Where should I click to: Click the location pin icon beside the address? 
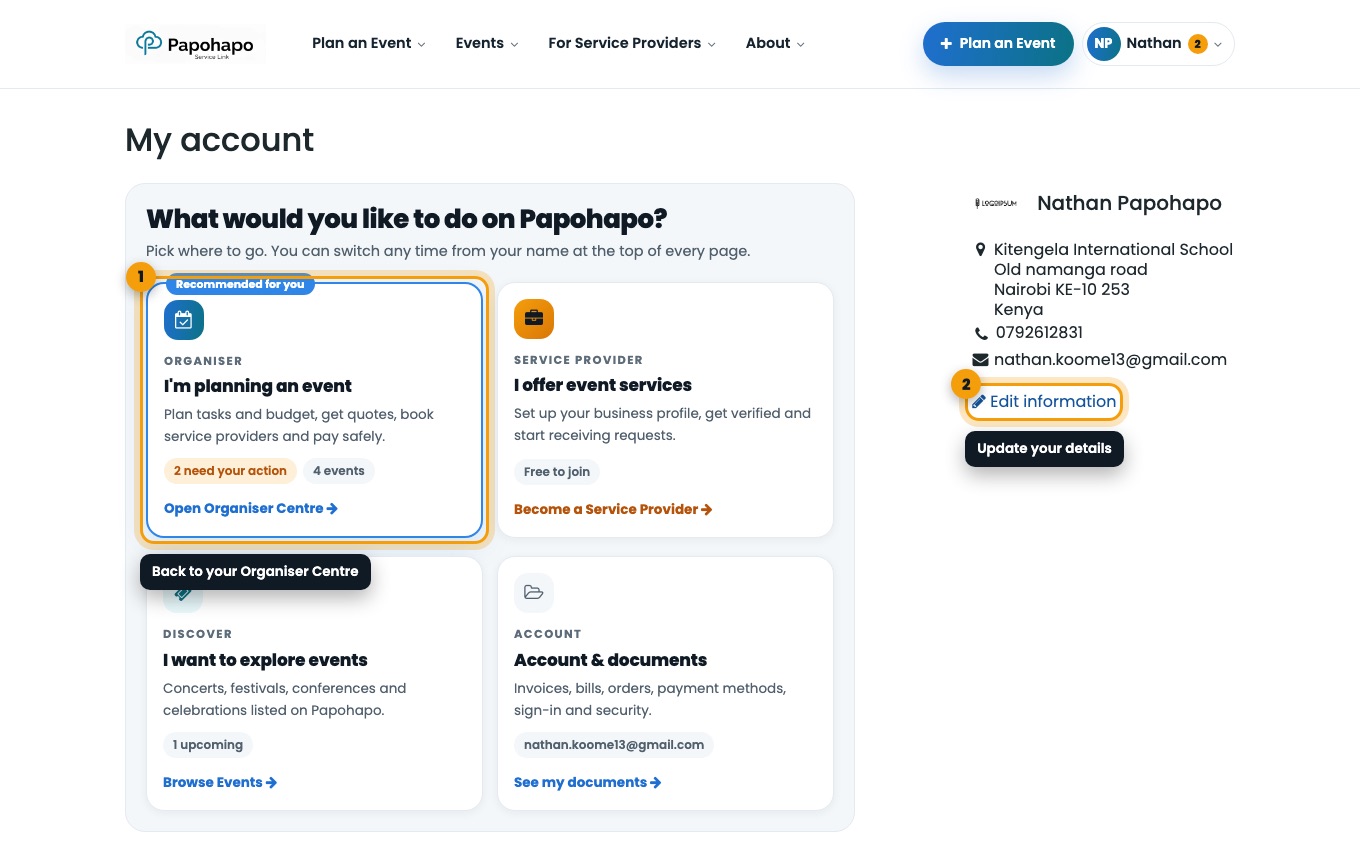click(x=980, y=249)
